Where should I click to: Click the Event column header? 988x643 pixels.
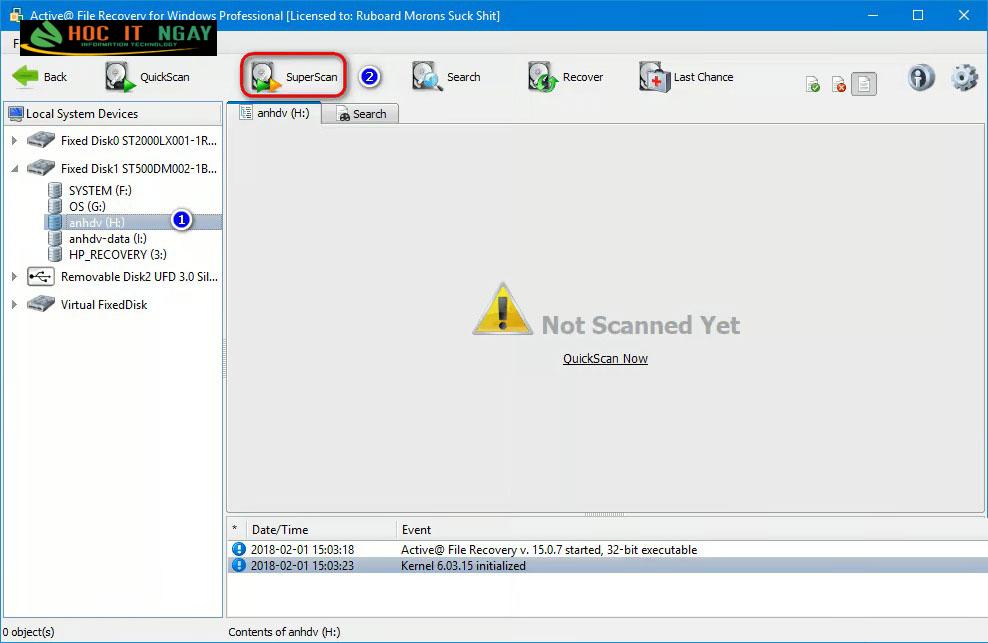690,530
